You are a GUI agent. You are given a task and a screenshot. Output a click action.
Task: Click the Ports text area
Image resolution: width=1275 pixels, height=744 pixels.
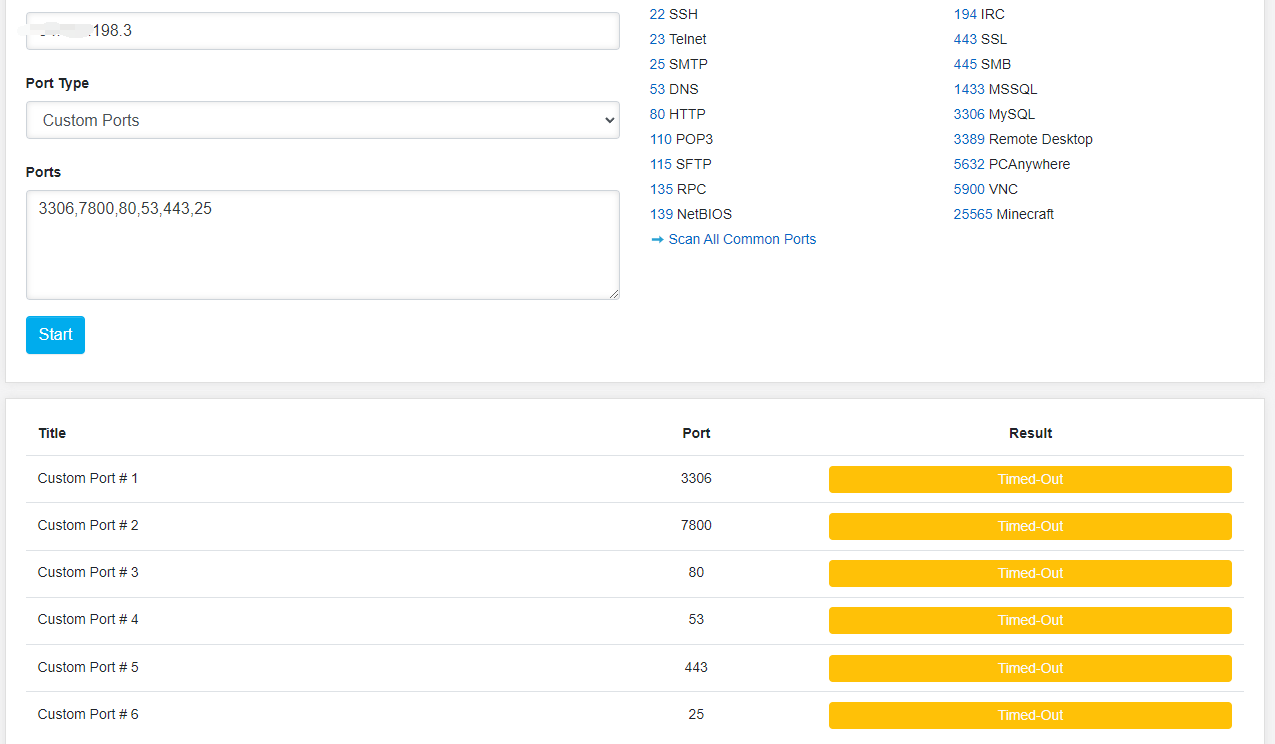pyautogui.click(x=322, y=245)
